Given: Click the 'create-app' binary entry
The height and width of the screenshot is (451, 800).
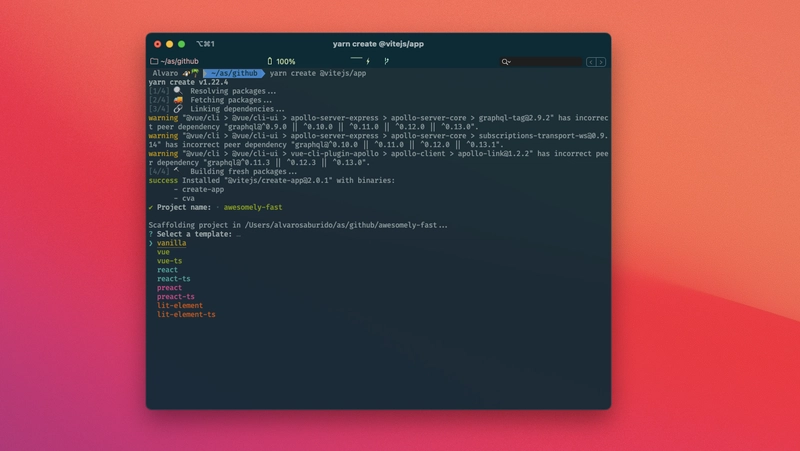Looking at the screenshot, I should (203, 189).
